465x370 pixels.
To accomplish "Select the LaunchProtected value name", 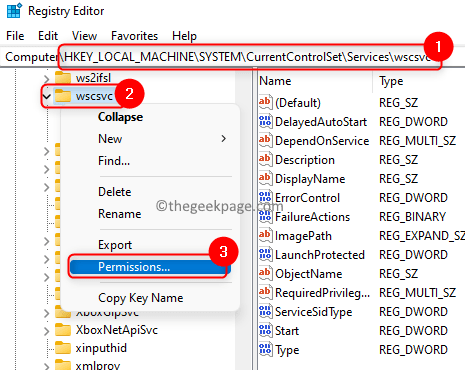I will pyautogui.click(x=320, y=255).
